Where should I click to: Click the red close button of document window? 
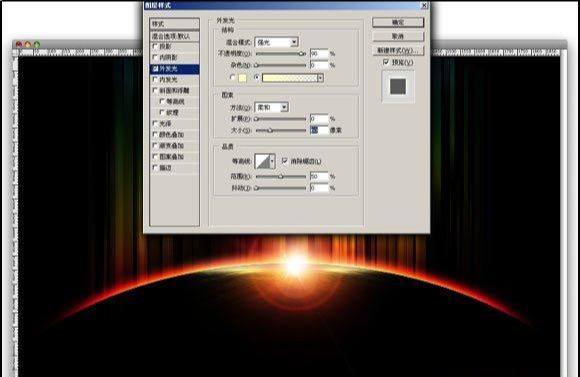[x=19, y=44]
